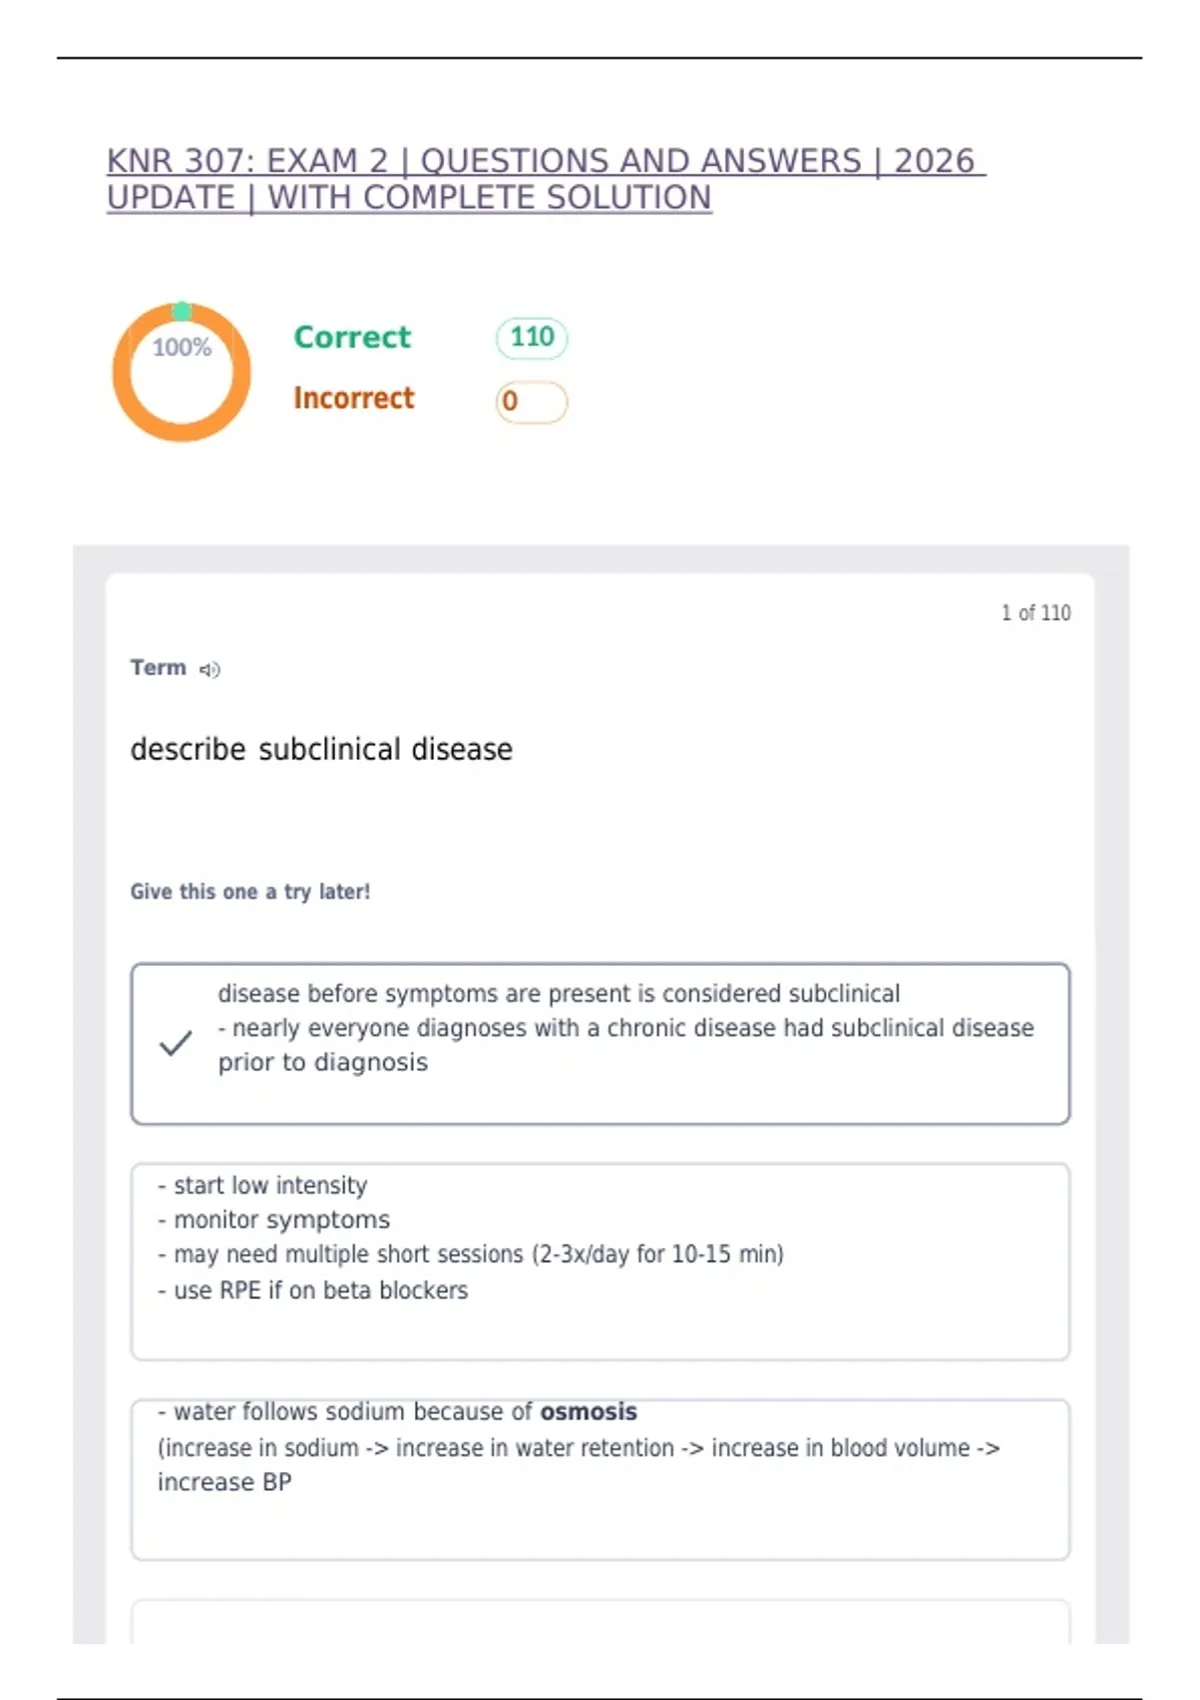Click the 'describe subclinical disease' term text
This screenshot has height=1700, width=1200.
pyautogui.click(x=321, y=749)
